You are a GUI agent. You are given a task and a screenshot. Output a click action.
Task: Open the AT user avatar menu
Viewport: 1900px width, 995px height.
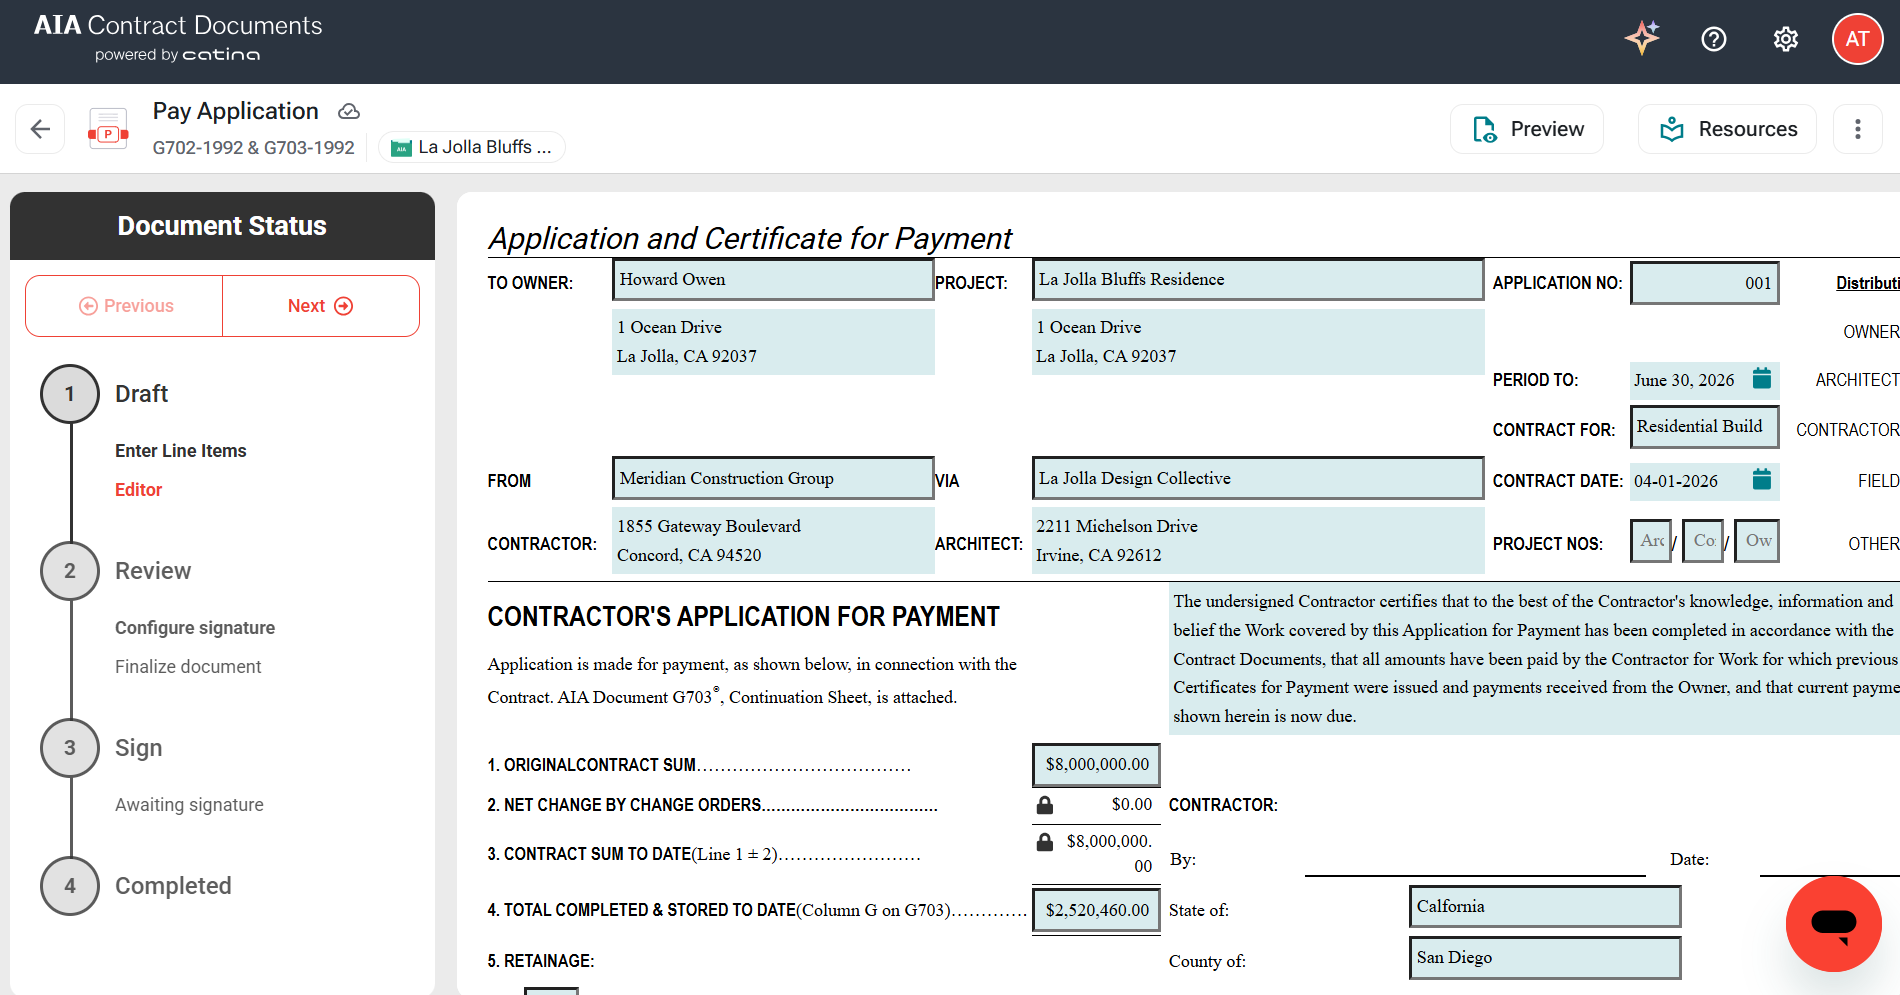[1857, 39]
